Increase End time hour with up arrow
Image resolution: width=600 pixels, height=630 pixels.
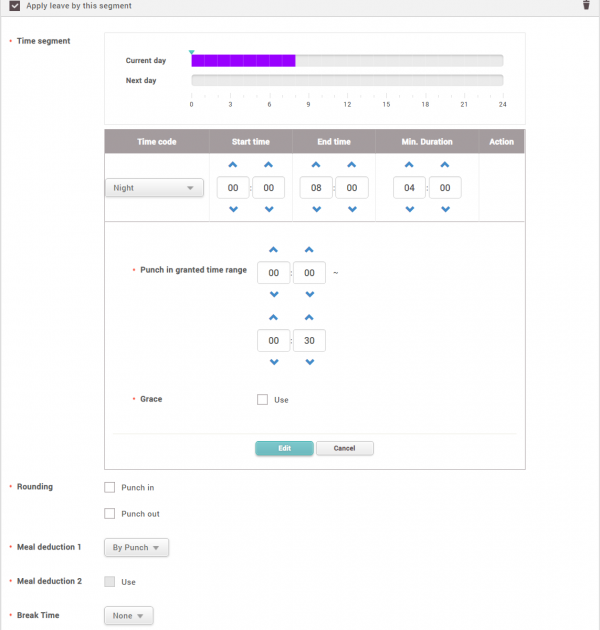[316, 165]
